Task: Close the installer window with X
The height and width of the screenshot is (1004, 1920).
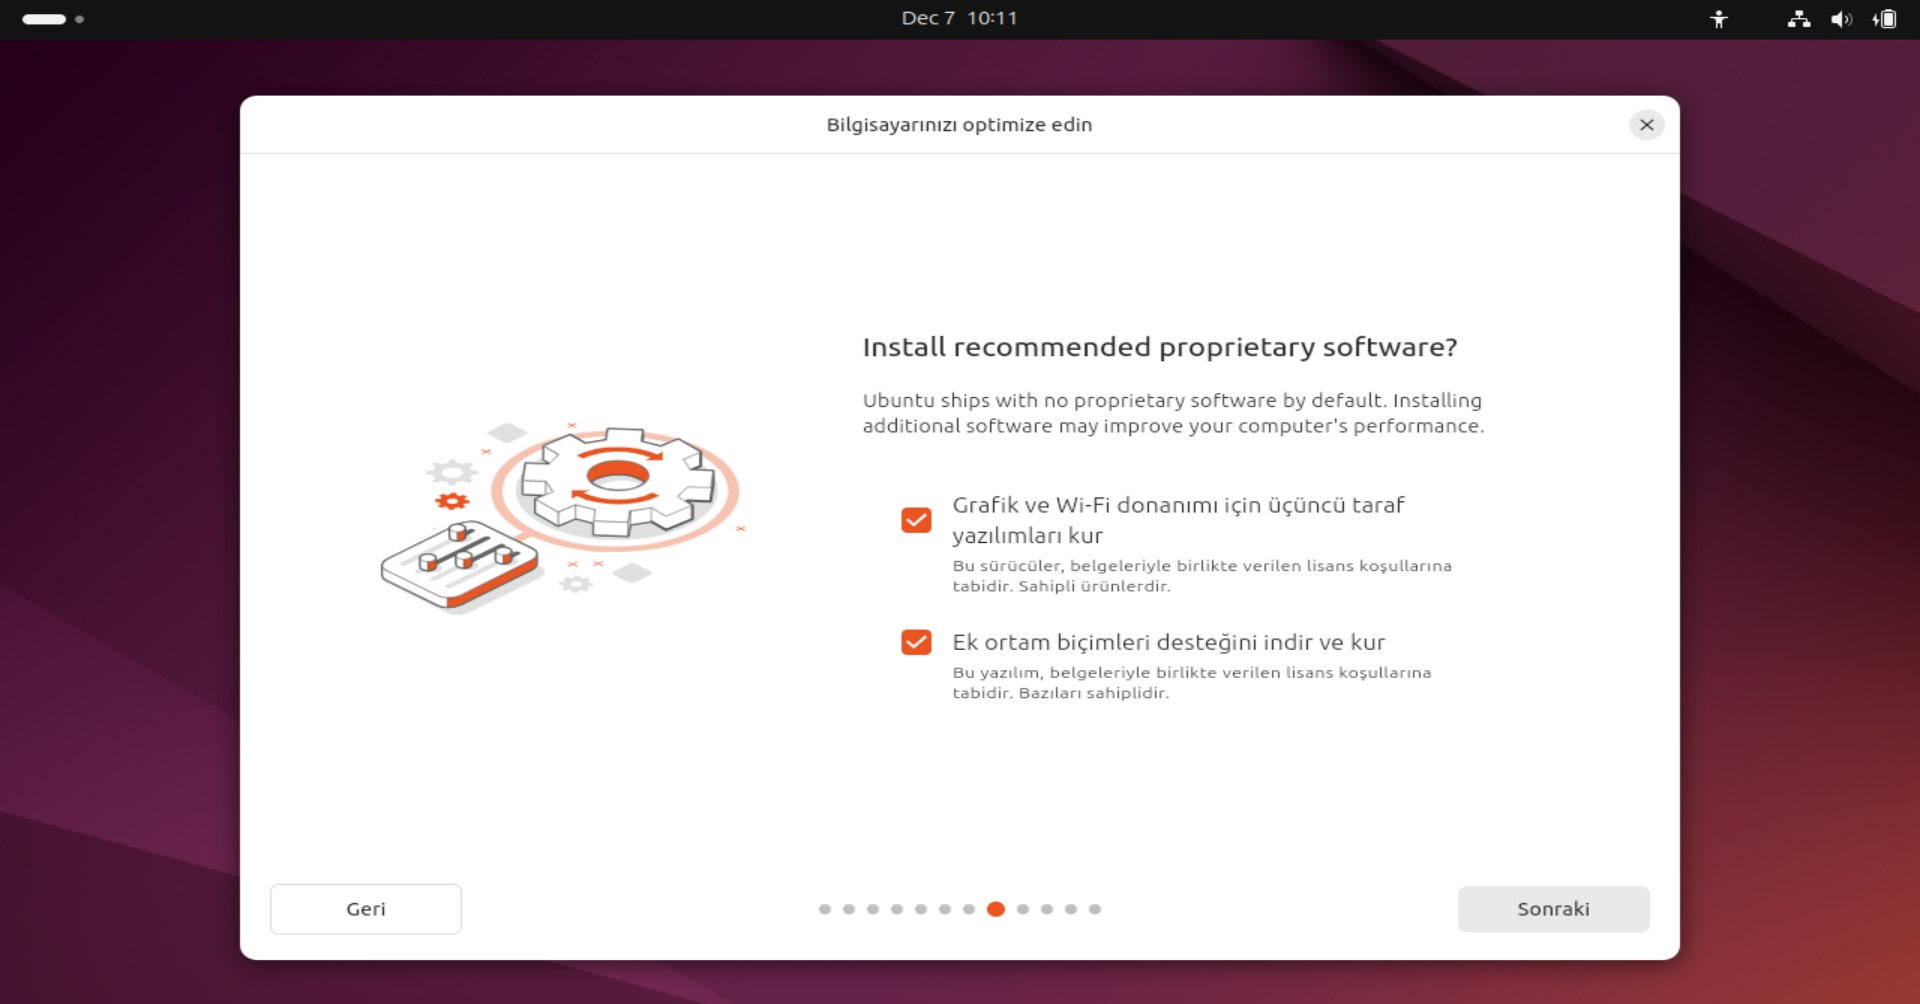Action: [x=1646, y=125]
